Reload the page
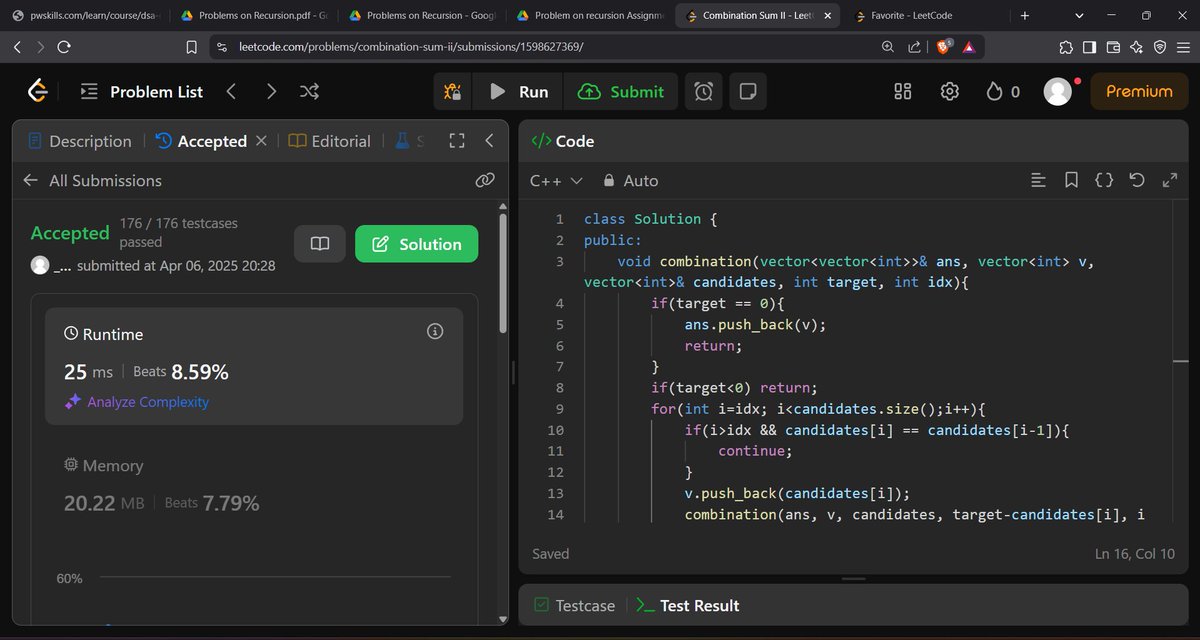 pos(64,47)
